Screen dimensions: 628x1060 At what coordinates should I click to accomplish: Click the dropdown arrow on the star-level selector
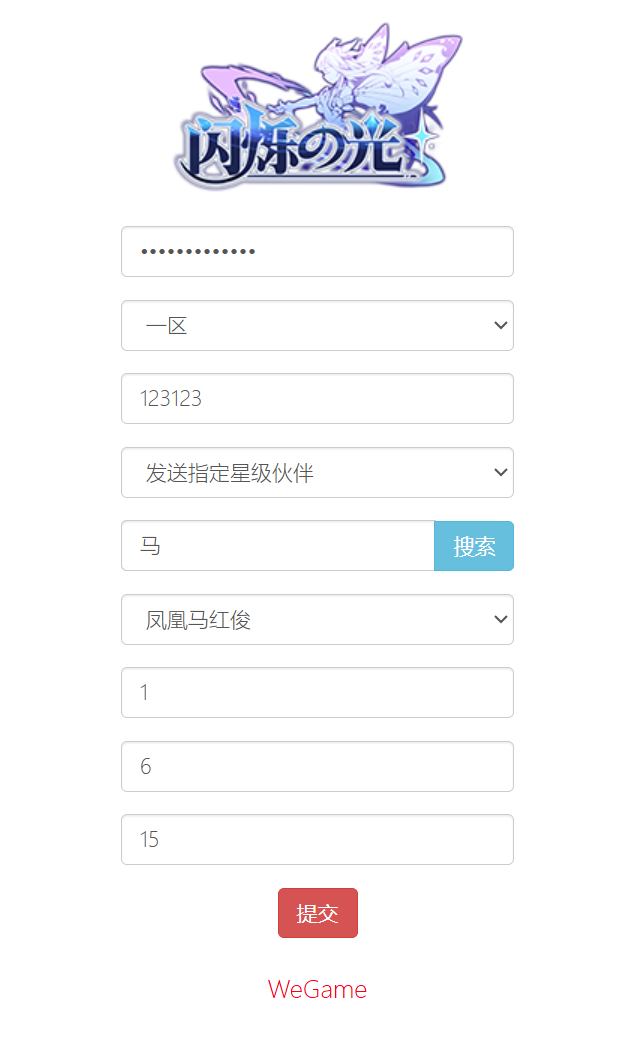pyautogui.click(x=500, y=472)
